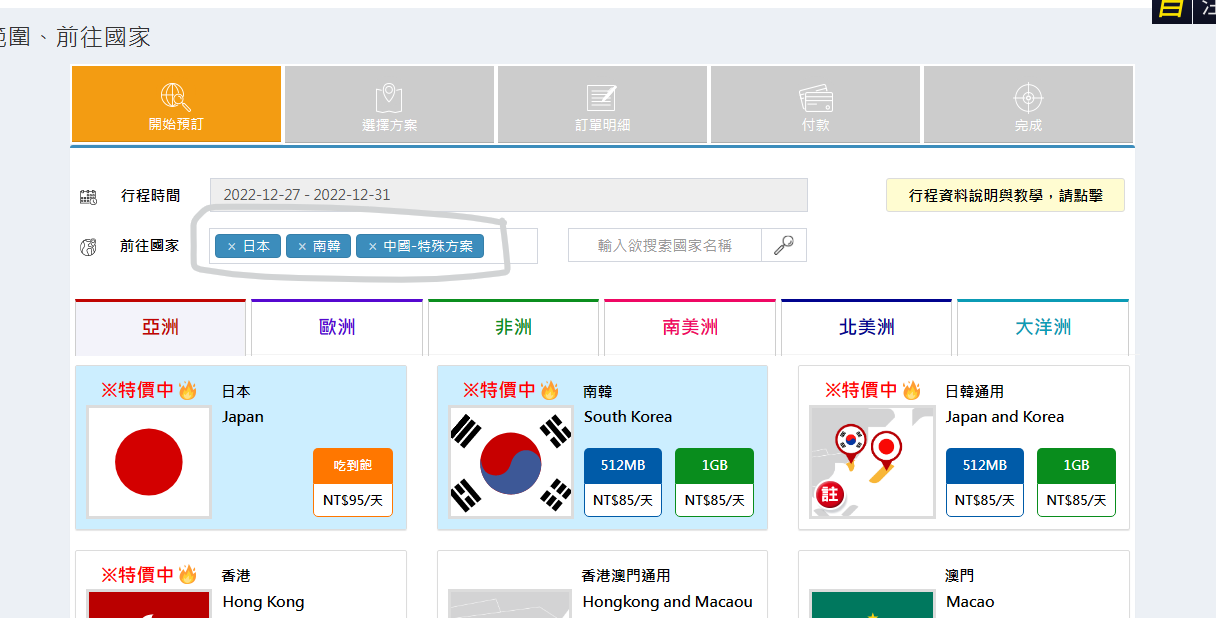Click the 日韓通用 card title
The height and width of the screenshot is (618, 1216).
[975, 391]
